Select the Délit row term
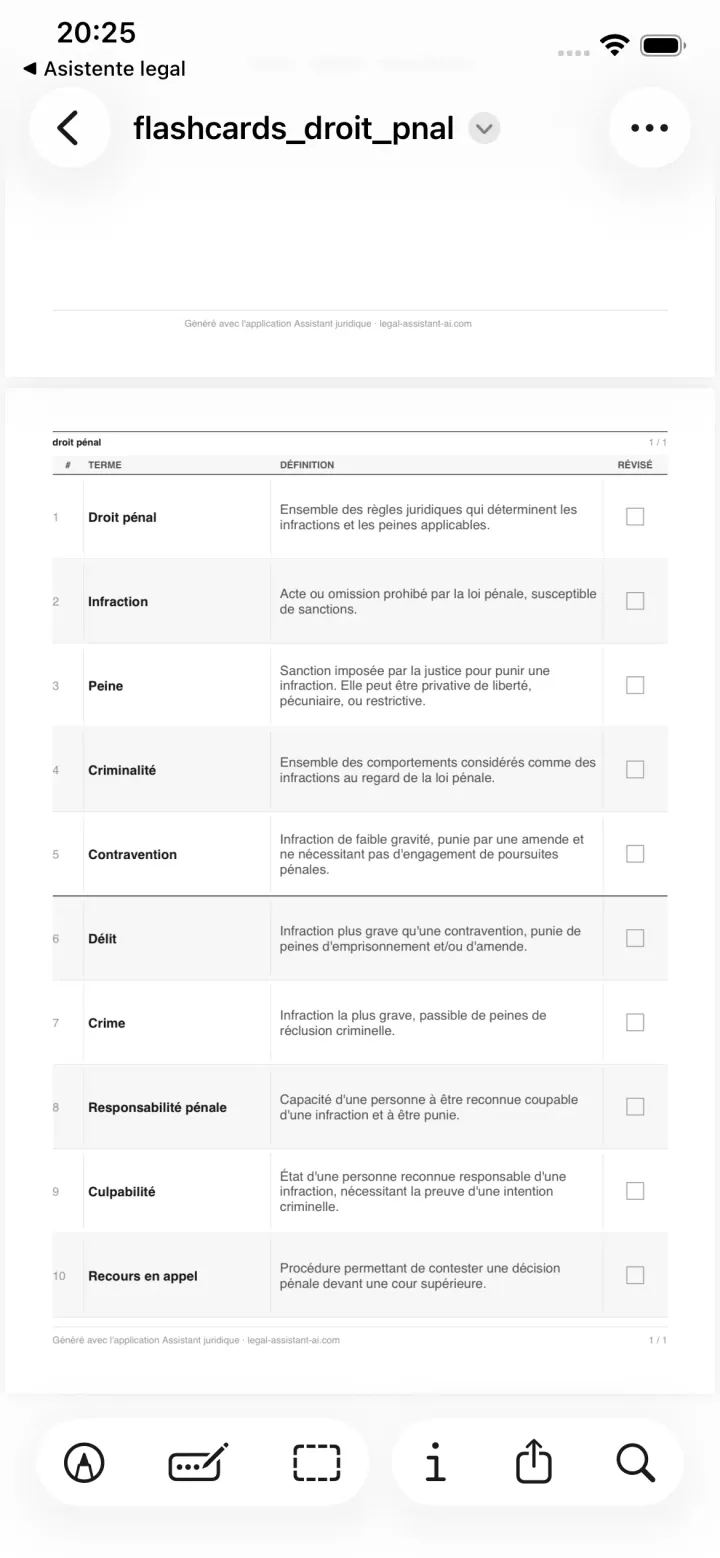 point(102,938)
